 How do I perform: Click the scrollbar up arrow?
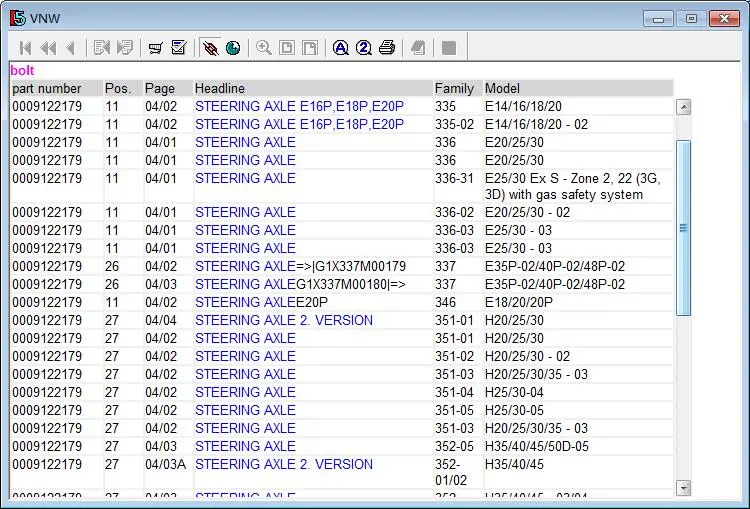click(684, 107)
